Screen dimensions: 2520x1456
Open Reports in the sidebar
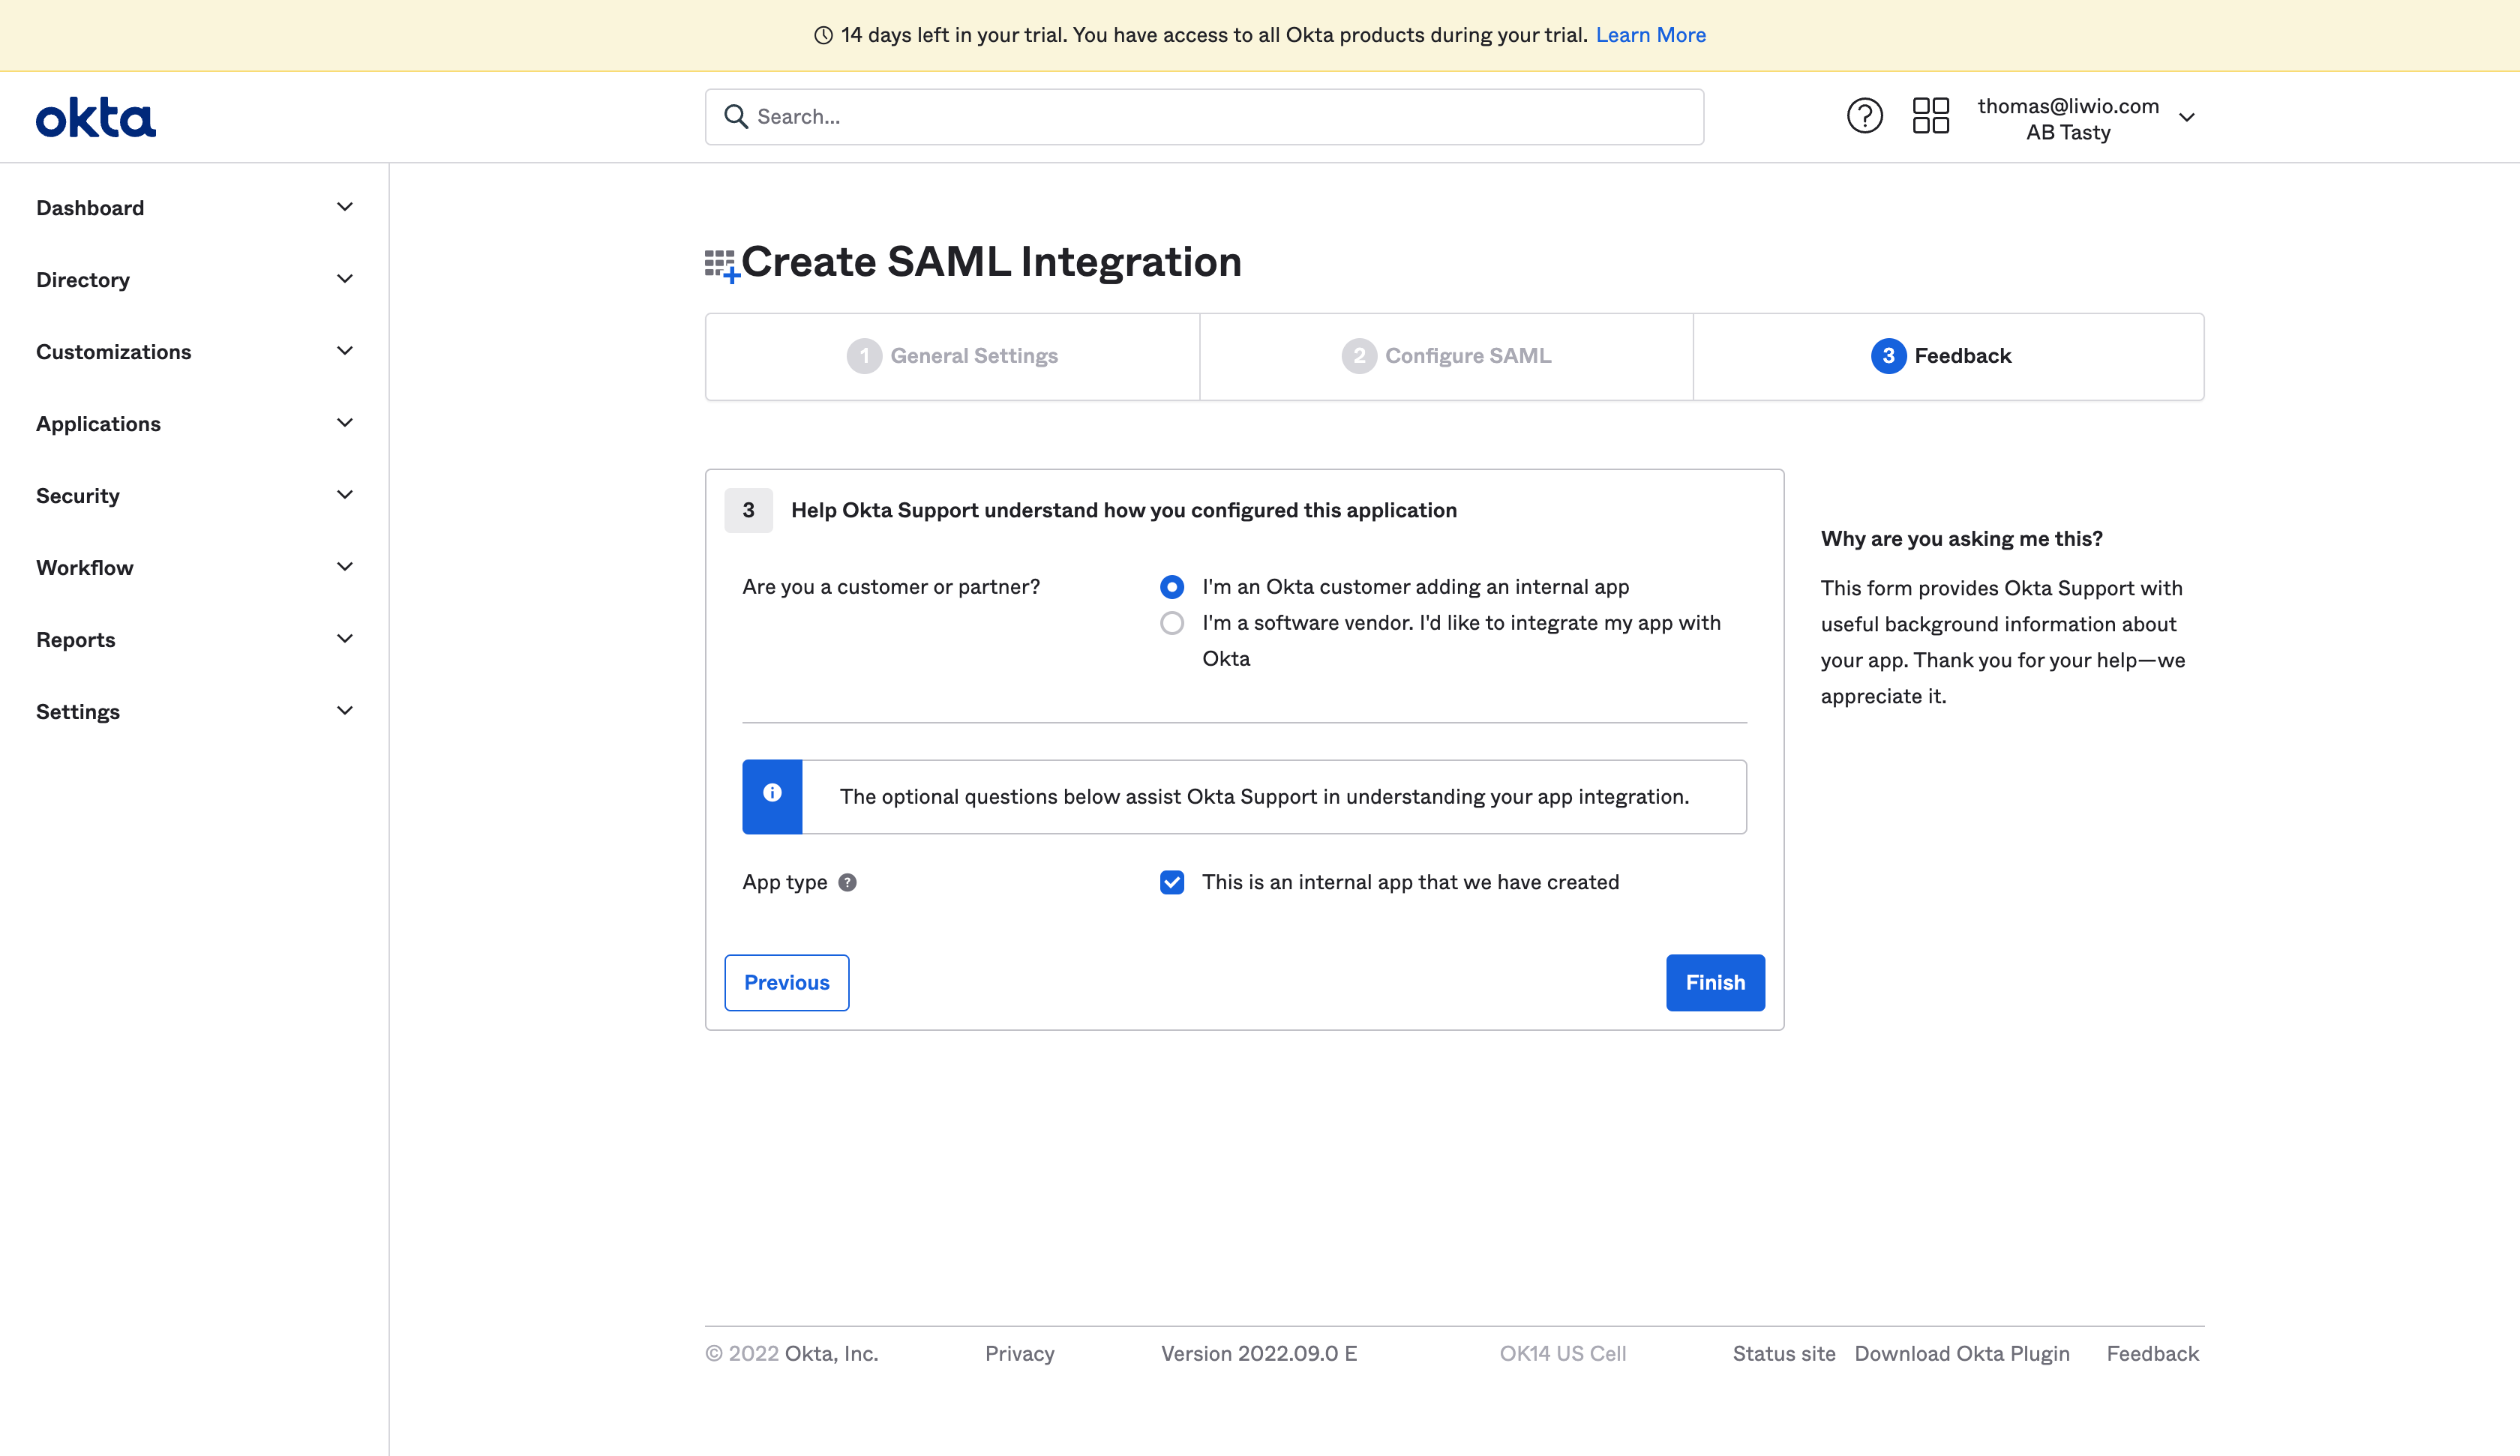(x=75, y=640)
